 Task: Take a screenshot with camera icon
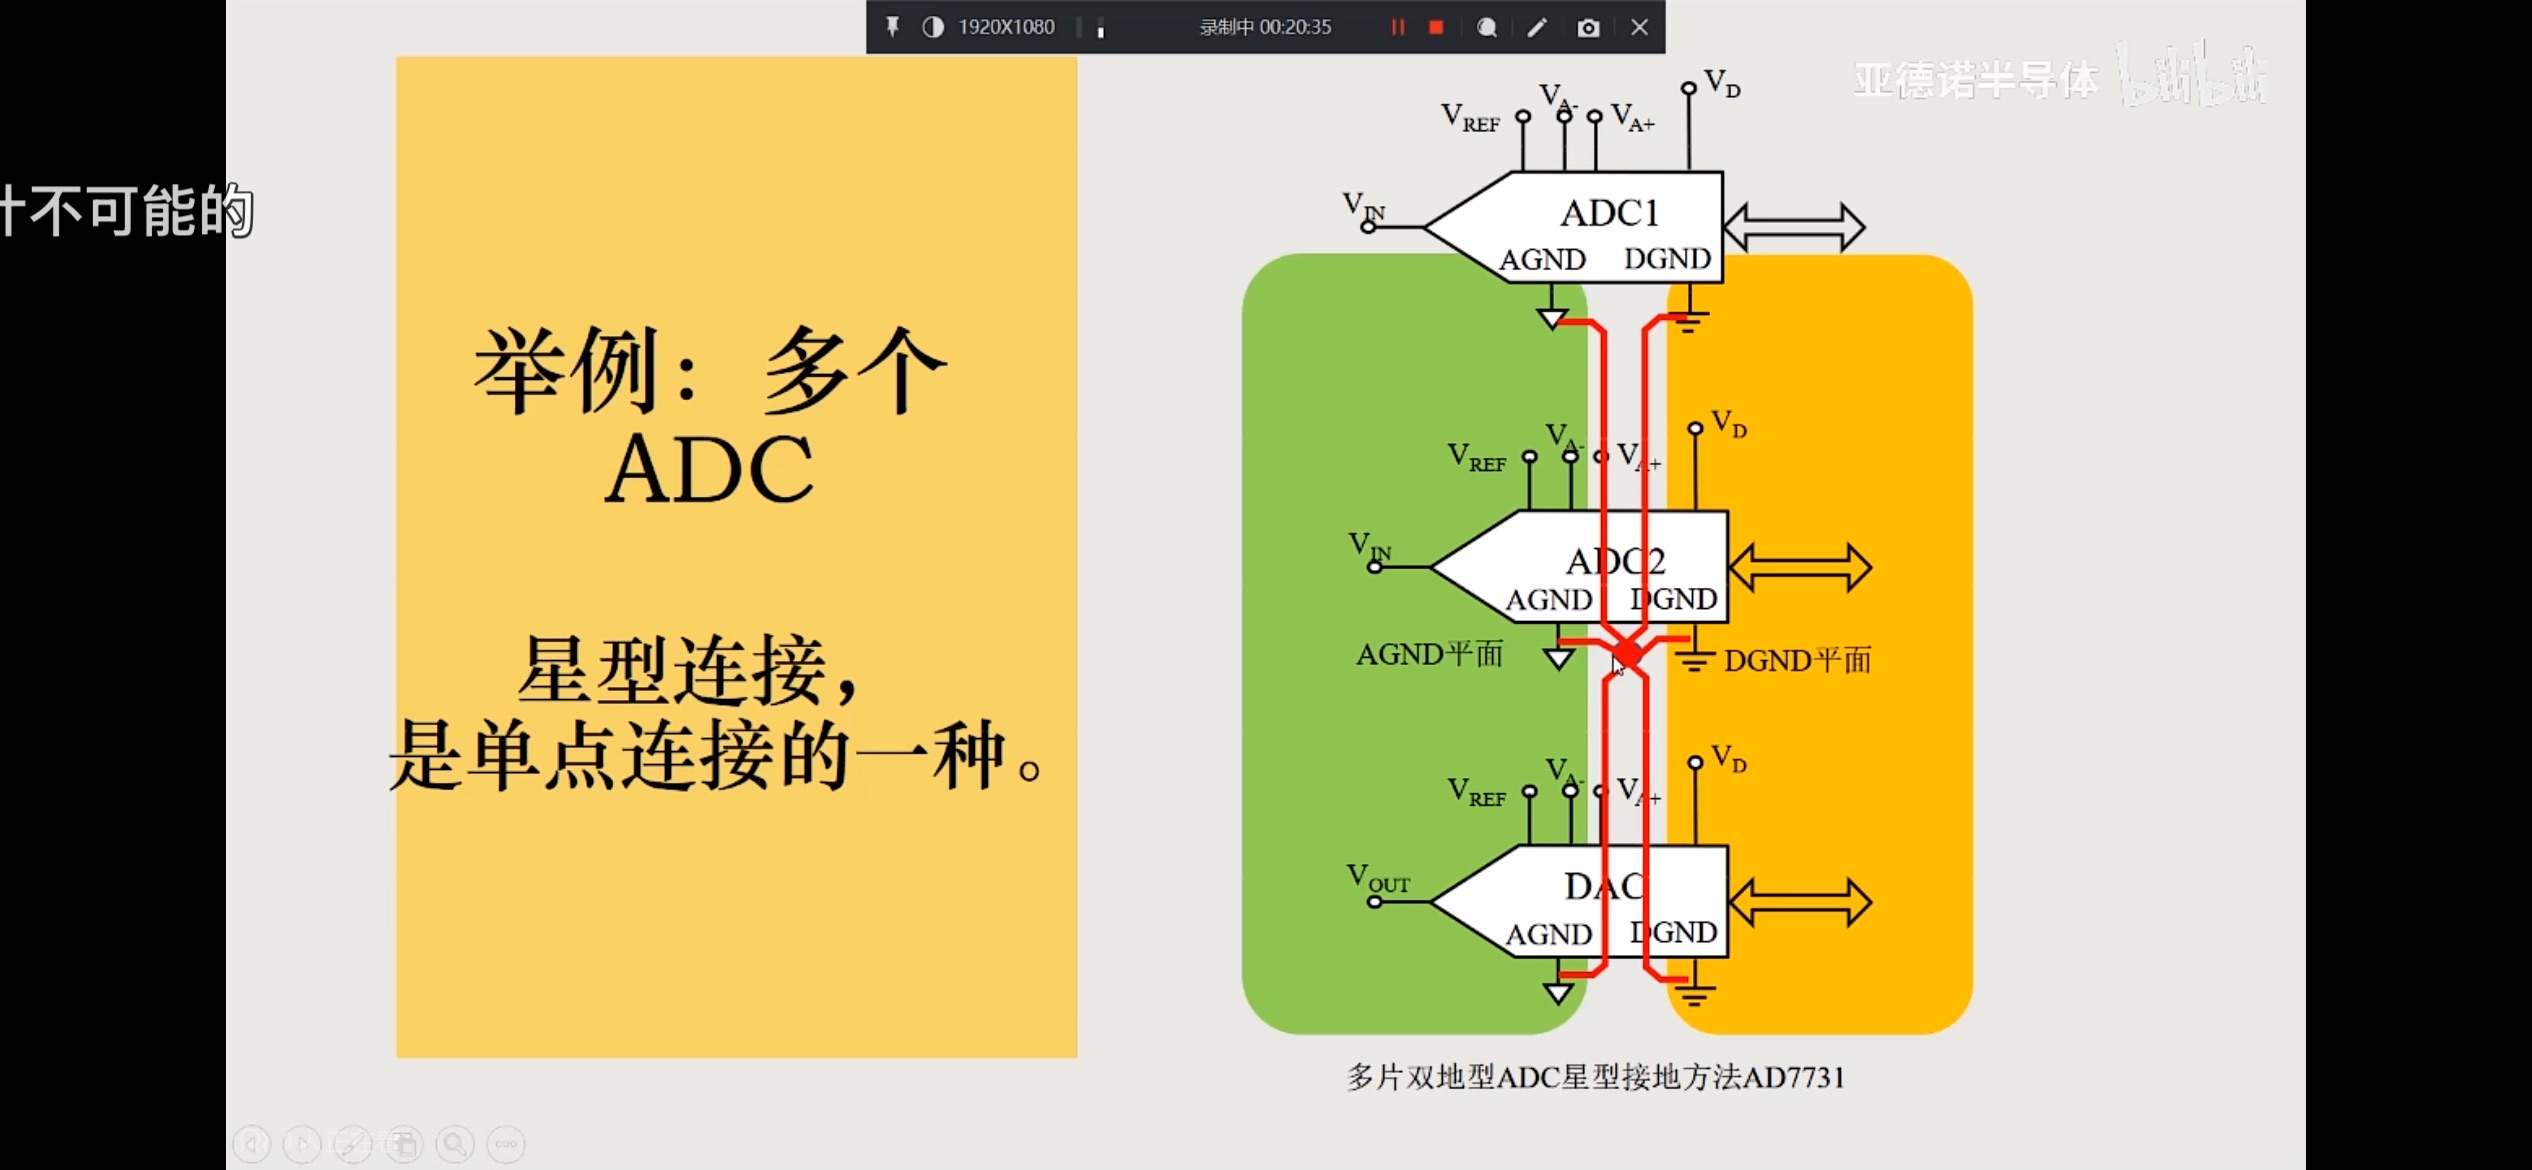pos(1588,27)
